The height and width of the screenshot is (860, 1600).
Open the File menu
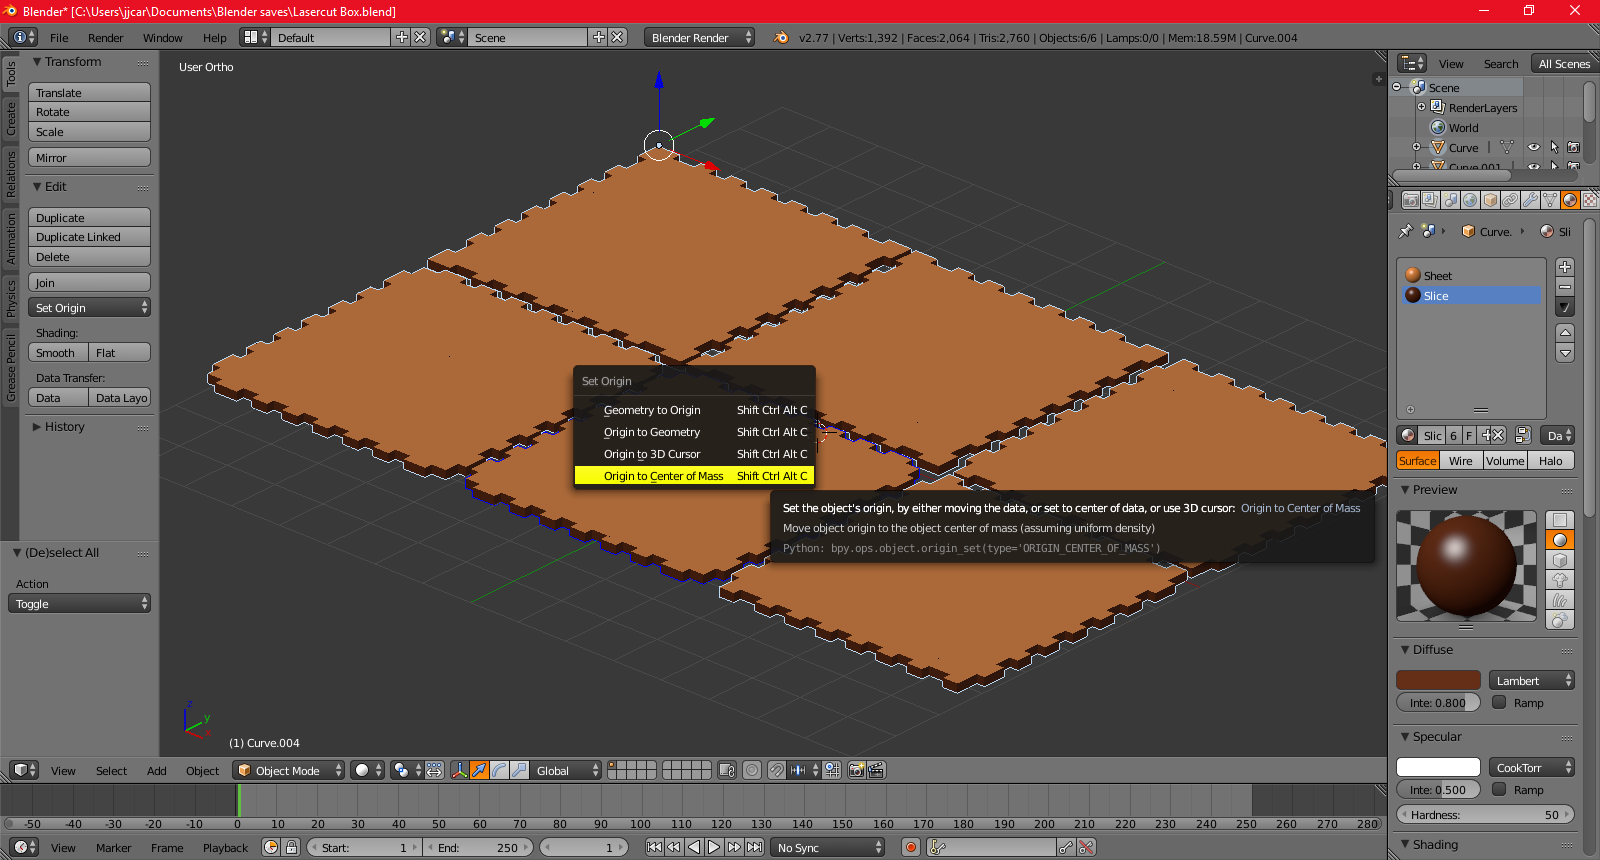tap(59, 38)
